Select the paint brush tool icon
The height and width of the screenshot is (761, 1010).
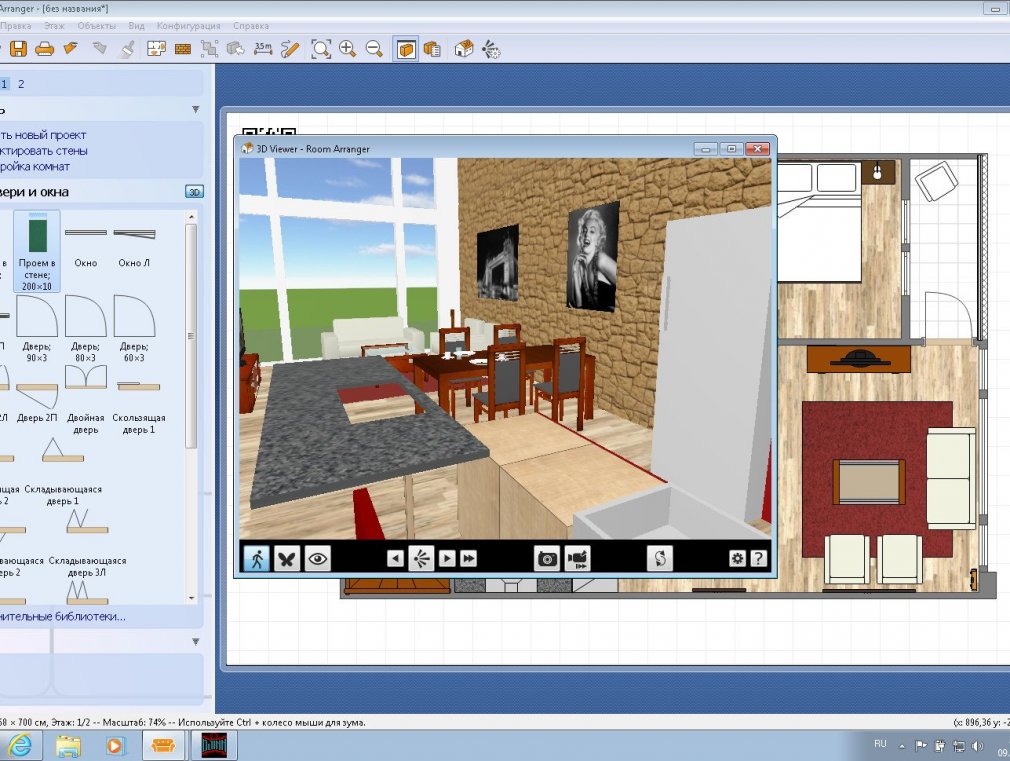click(128, 50)
